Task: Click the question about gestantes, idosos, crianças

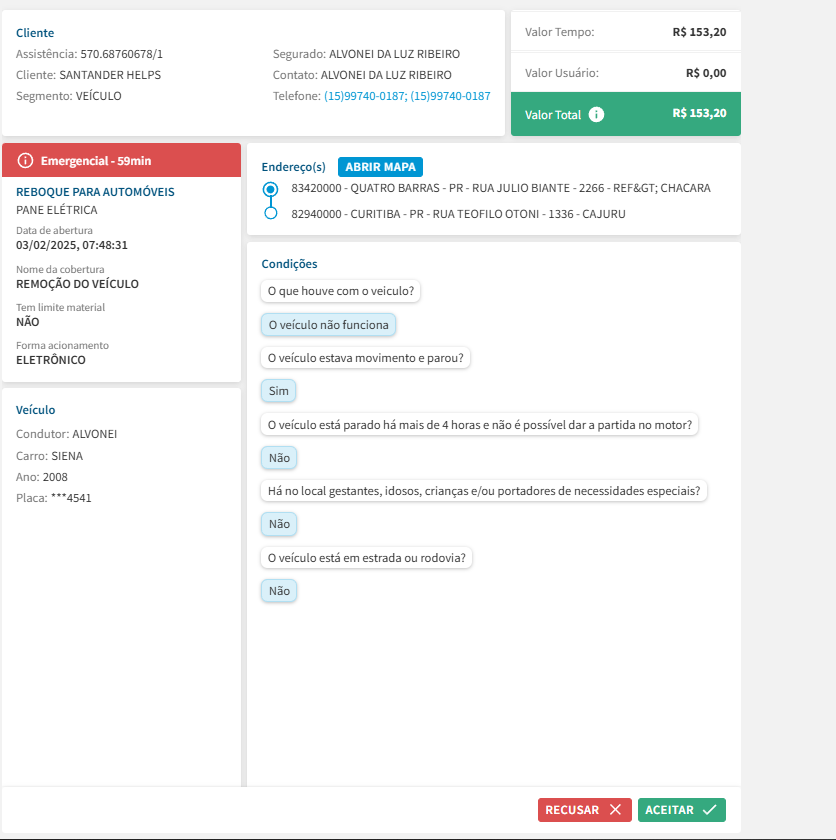Action: [x=484, y=491]
